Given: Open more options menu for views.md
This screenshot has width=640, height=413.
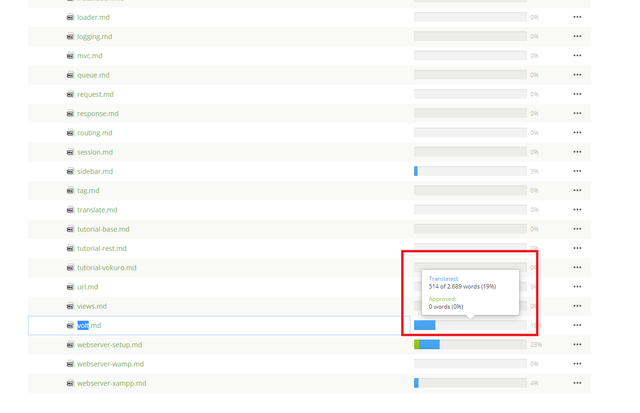Looking at the screenshot, I should point(577,306).
